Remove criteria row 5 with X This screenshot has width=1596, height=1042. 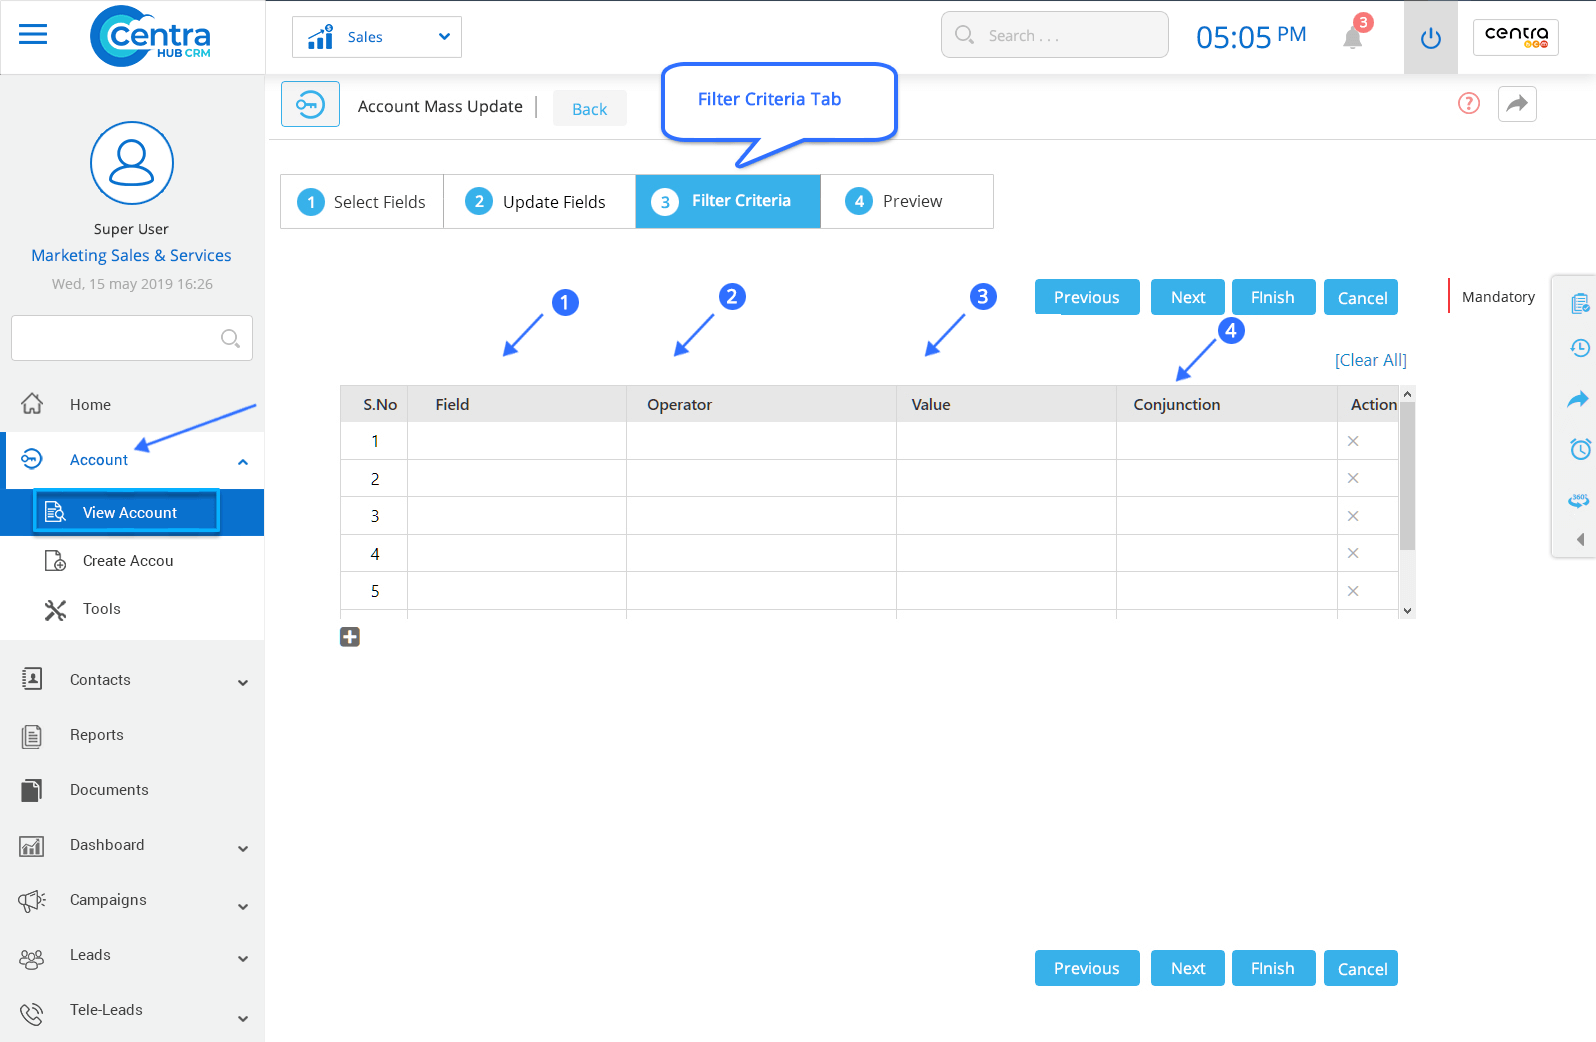click(x=1353, y=591)
